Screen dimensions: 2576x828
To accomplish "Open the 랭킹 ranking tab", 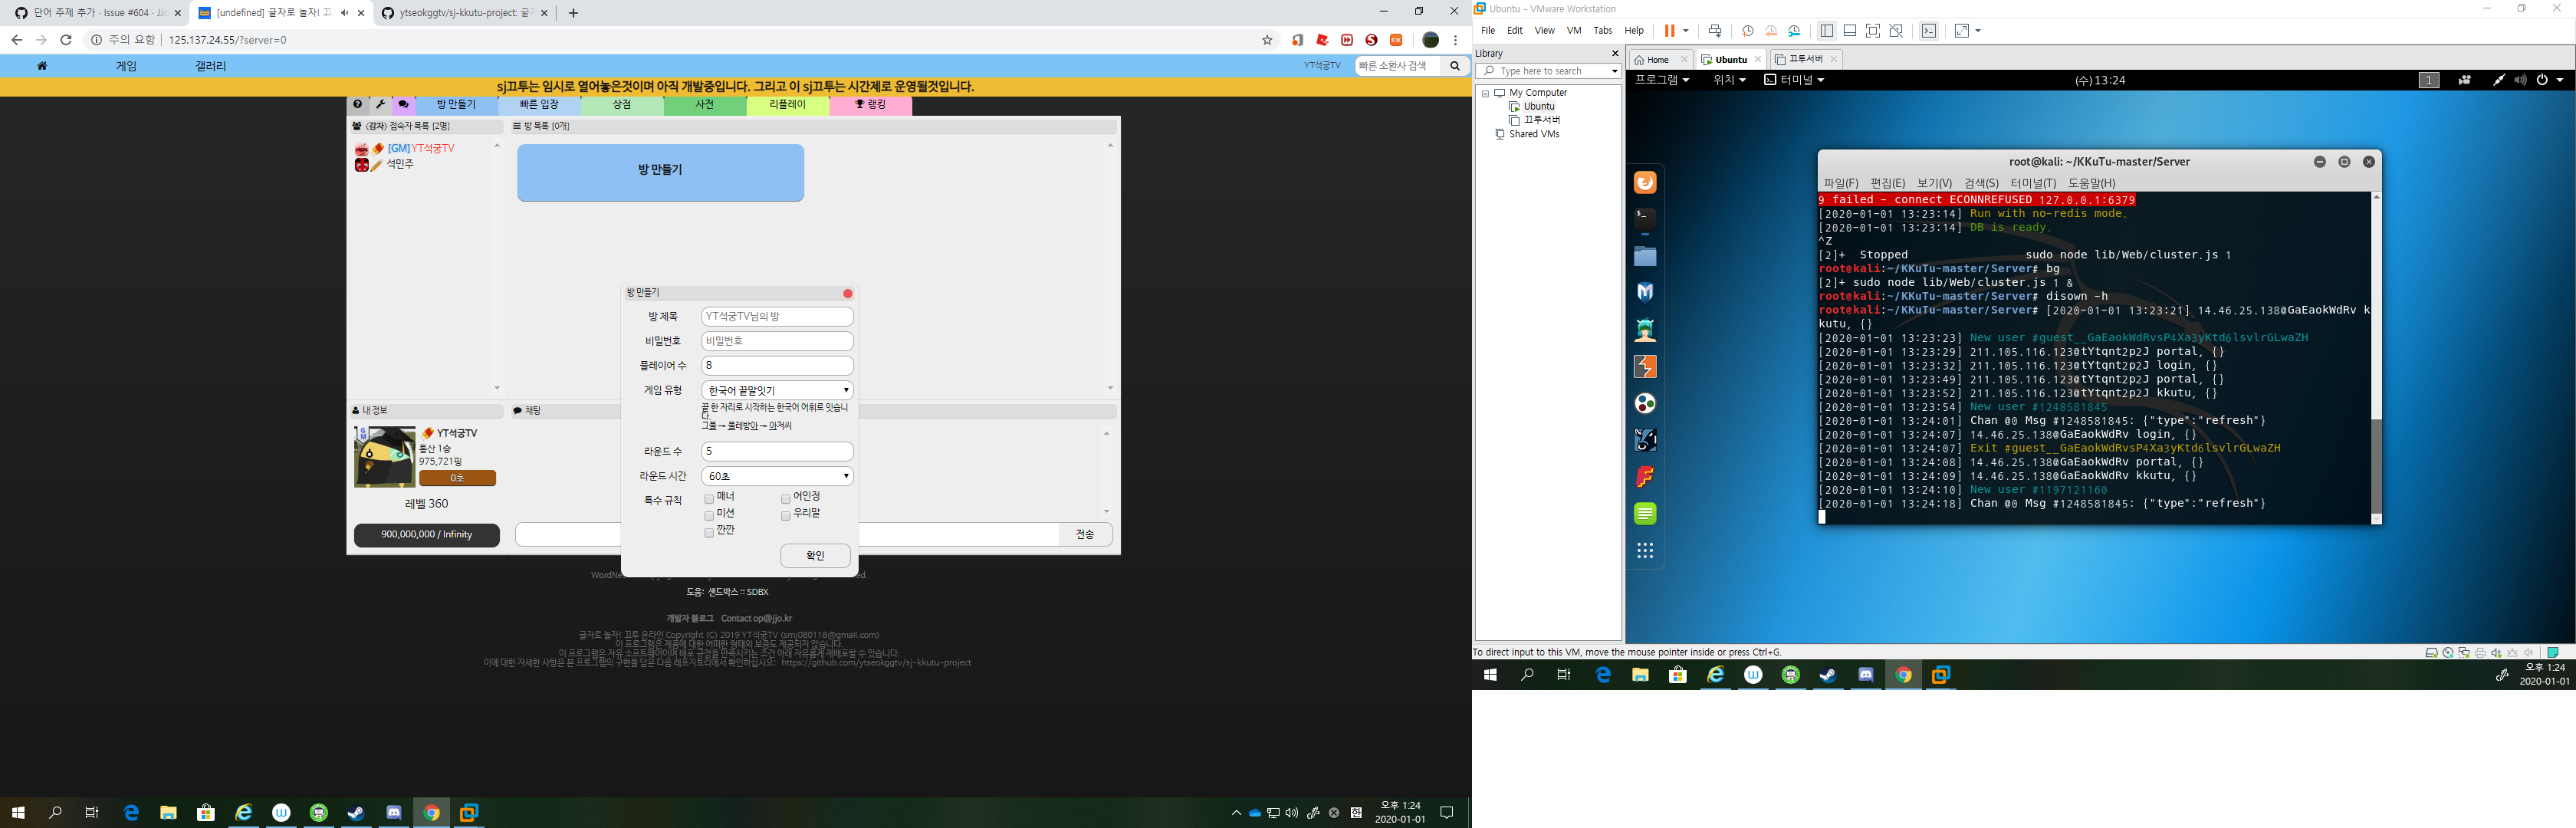I will tap(870, 105).
